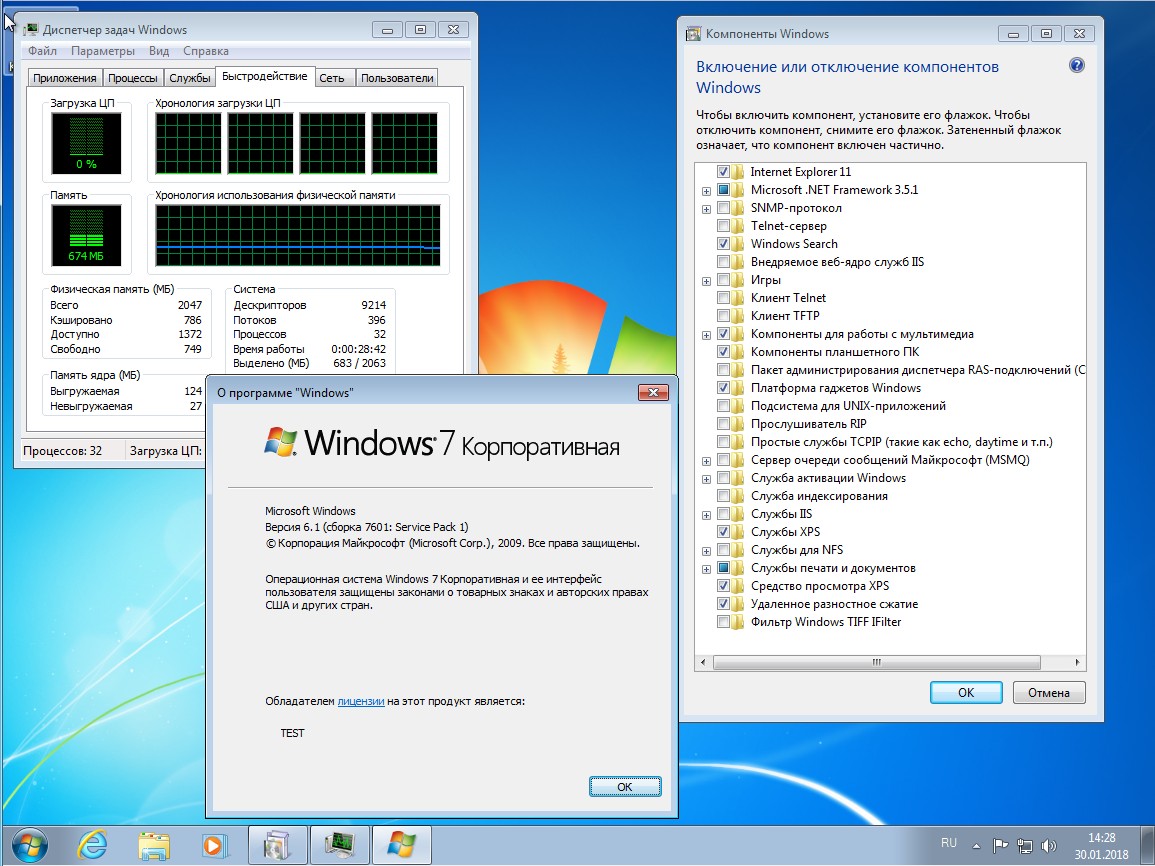Expand Служба активации Windows node
Screen dimensions: 1155x866
click(x=706, y=479)
